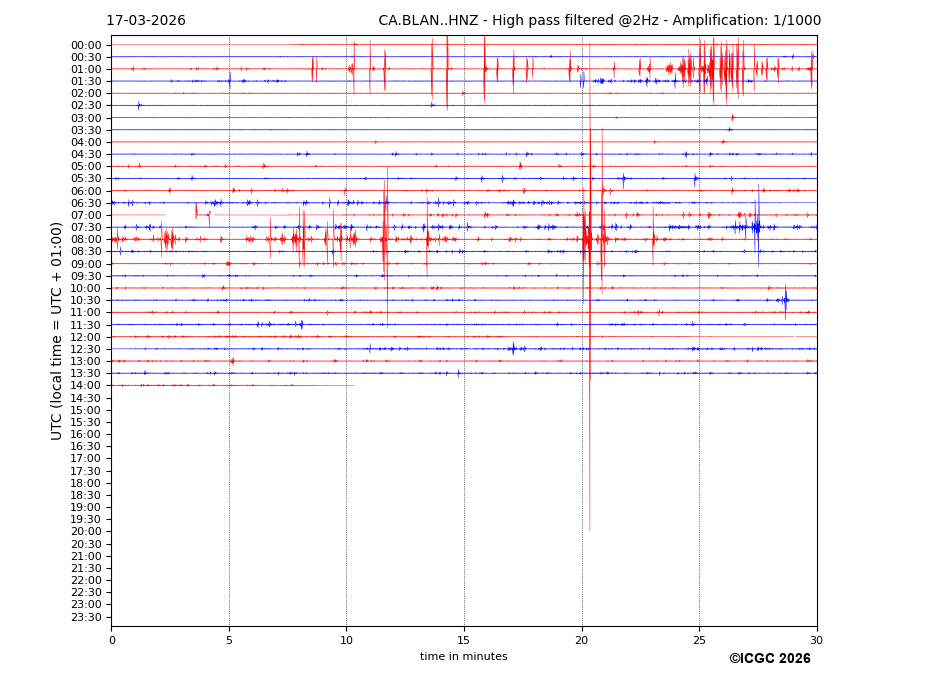The width and height of the screenshot is (927, 696).
Task: Click the ©ICGC 2026 copyright text
Action: 769,658
